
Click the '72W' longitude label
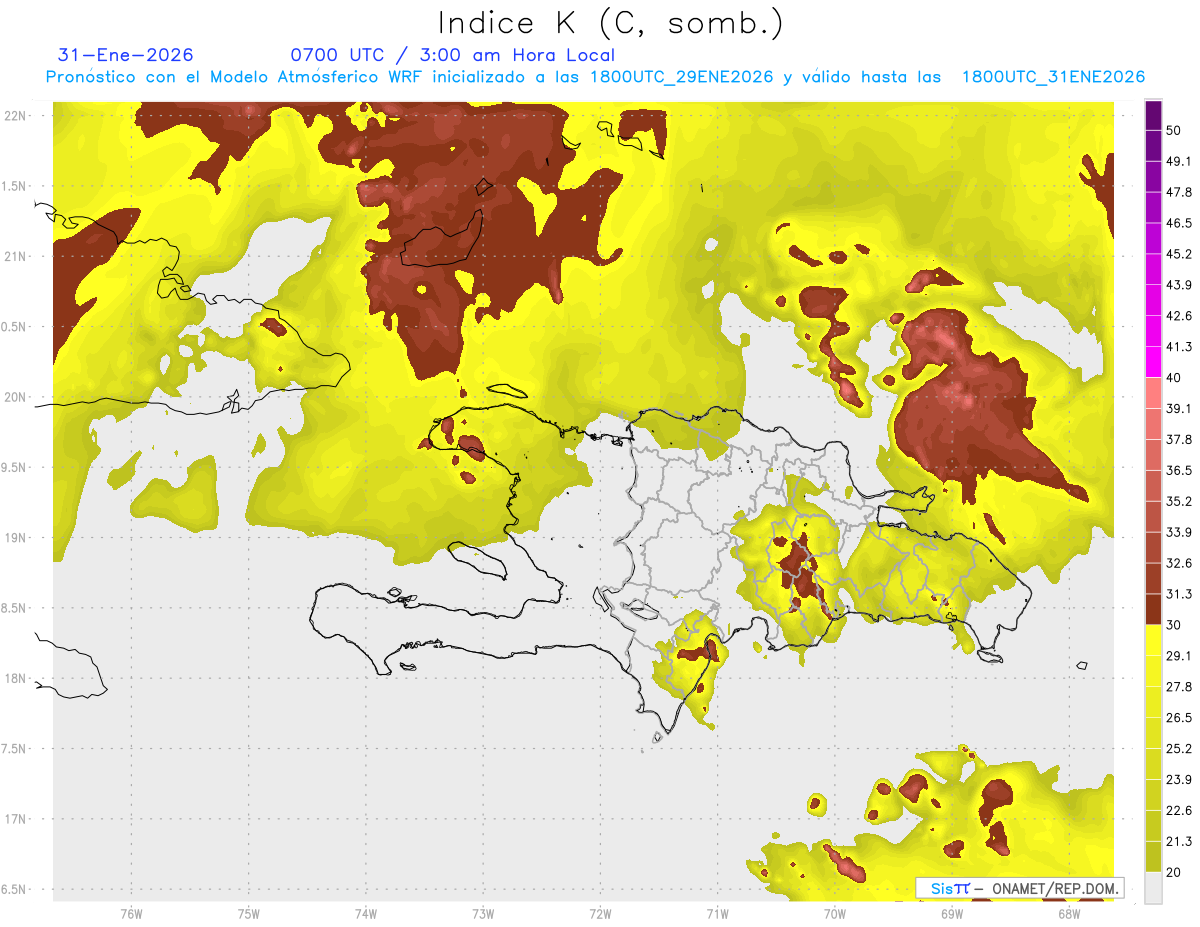600,913
